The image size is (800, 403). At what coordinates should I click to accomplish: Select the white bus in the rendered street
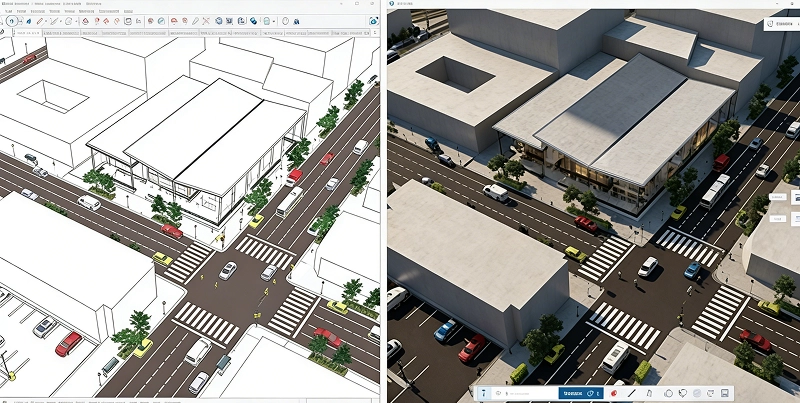click(x=715, y=191)
